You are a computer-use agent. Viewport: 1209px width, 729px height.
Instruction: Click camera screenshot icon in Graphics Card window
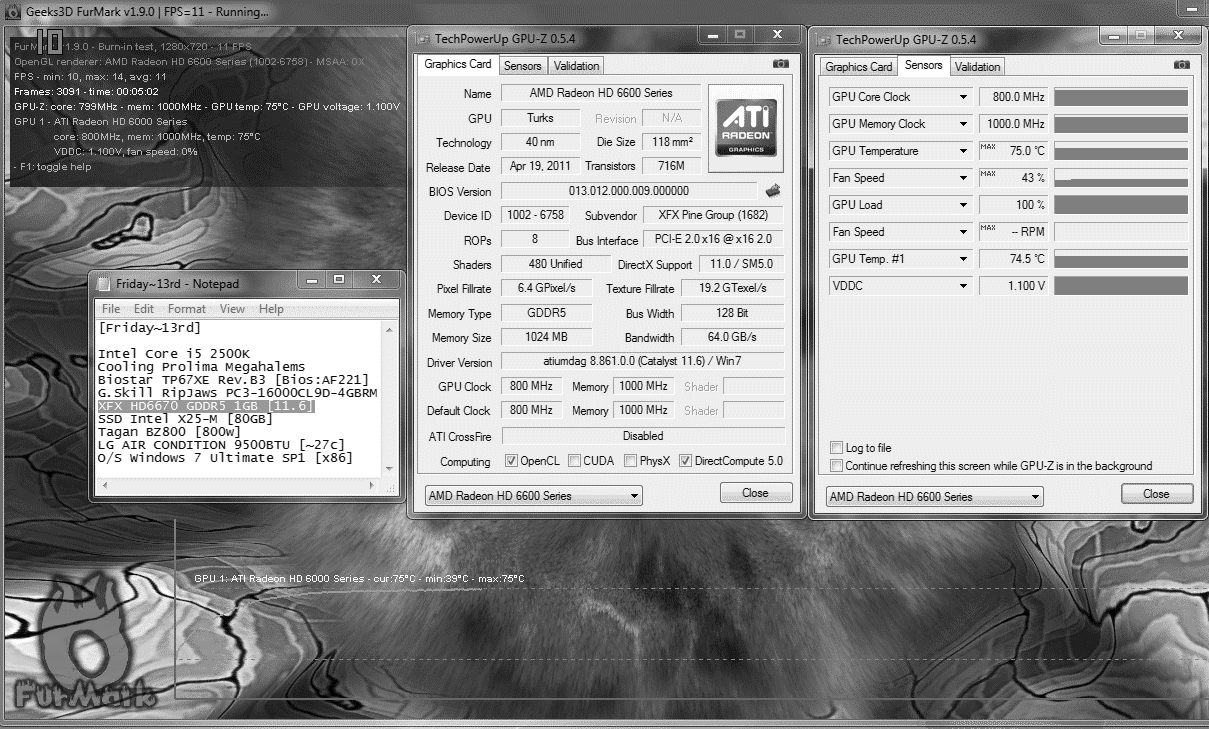[x=780, y=64]
